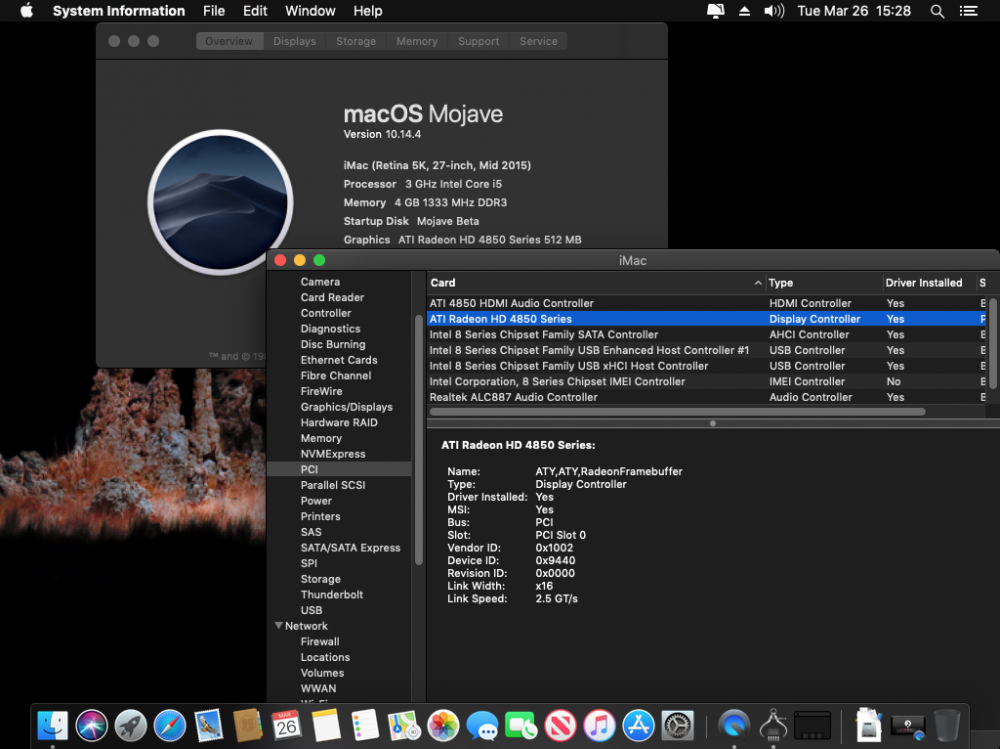Open Mail stamp icon in dock
The image size is (1000, 749).
click(209, 726)
